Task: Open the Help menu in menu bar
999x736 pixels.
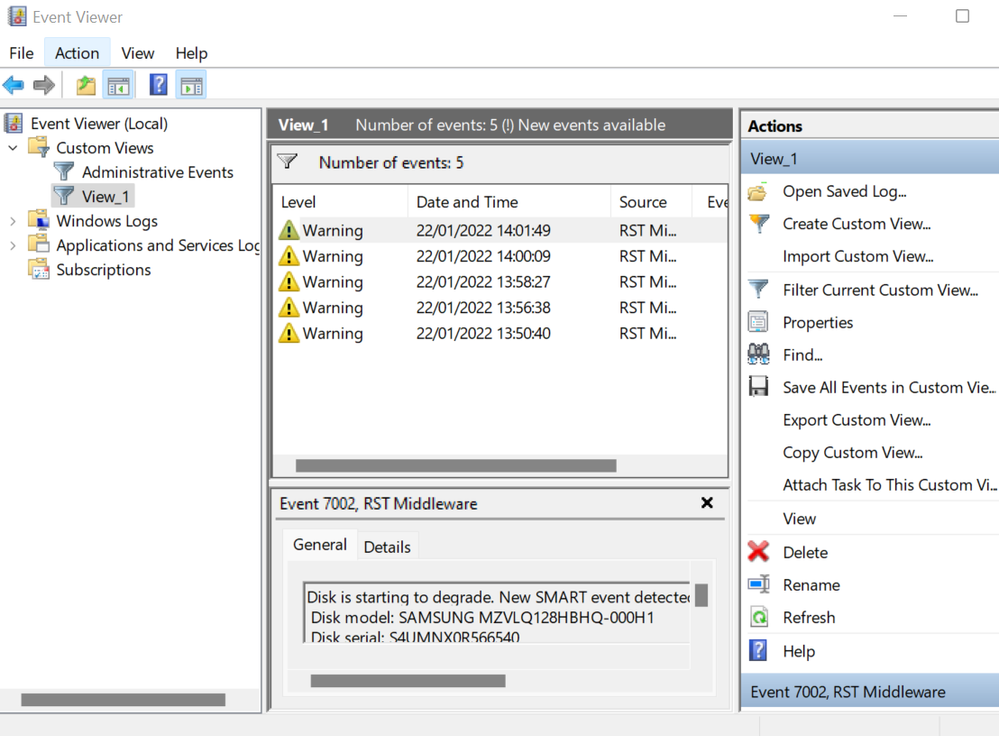Action: pos(192,53)
